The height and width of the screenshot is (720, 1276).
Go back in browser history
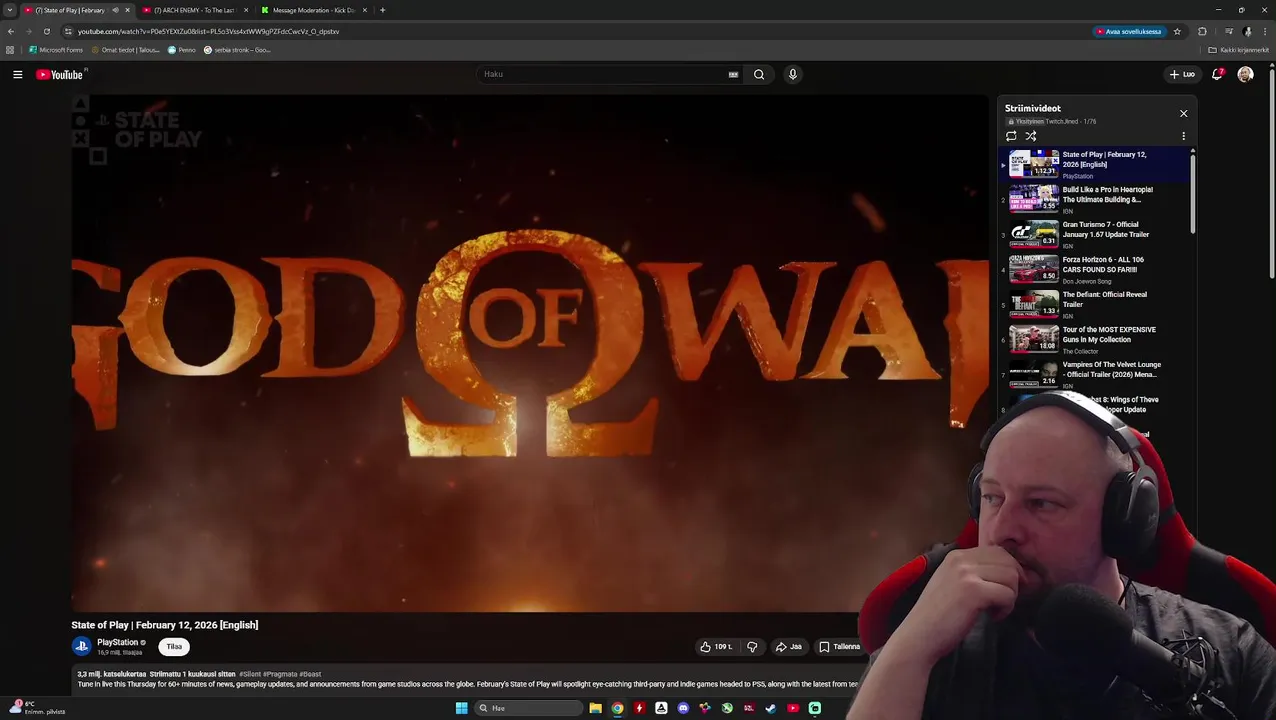click(x=10, y=31)
